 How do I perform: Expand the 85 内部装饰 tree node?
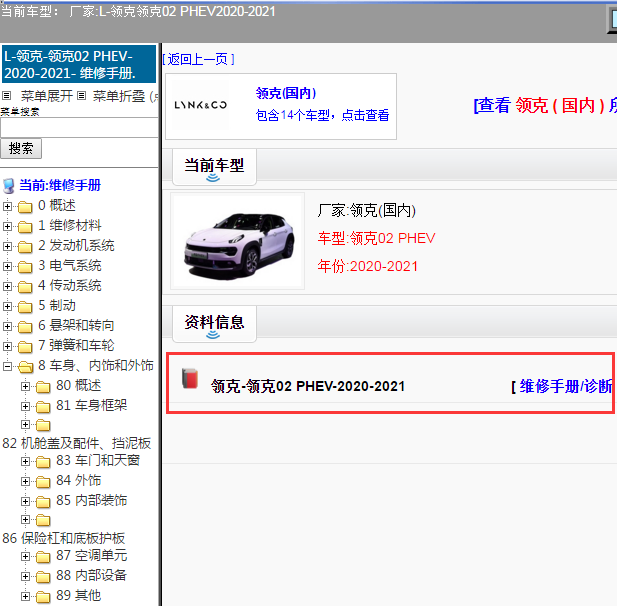[25, 501]
